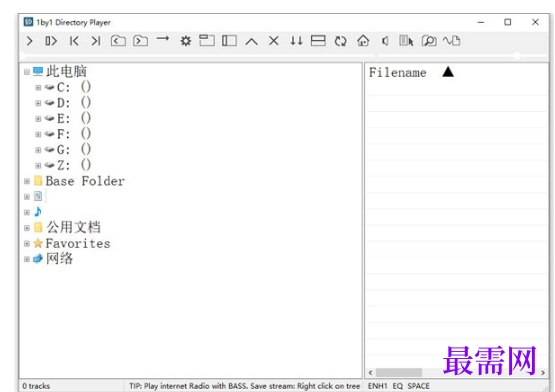Click the X icon in toolbar
This screenshot has width=555, height=392.
[274, 41]
